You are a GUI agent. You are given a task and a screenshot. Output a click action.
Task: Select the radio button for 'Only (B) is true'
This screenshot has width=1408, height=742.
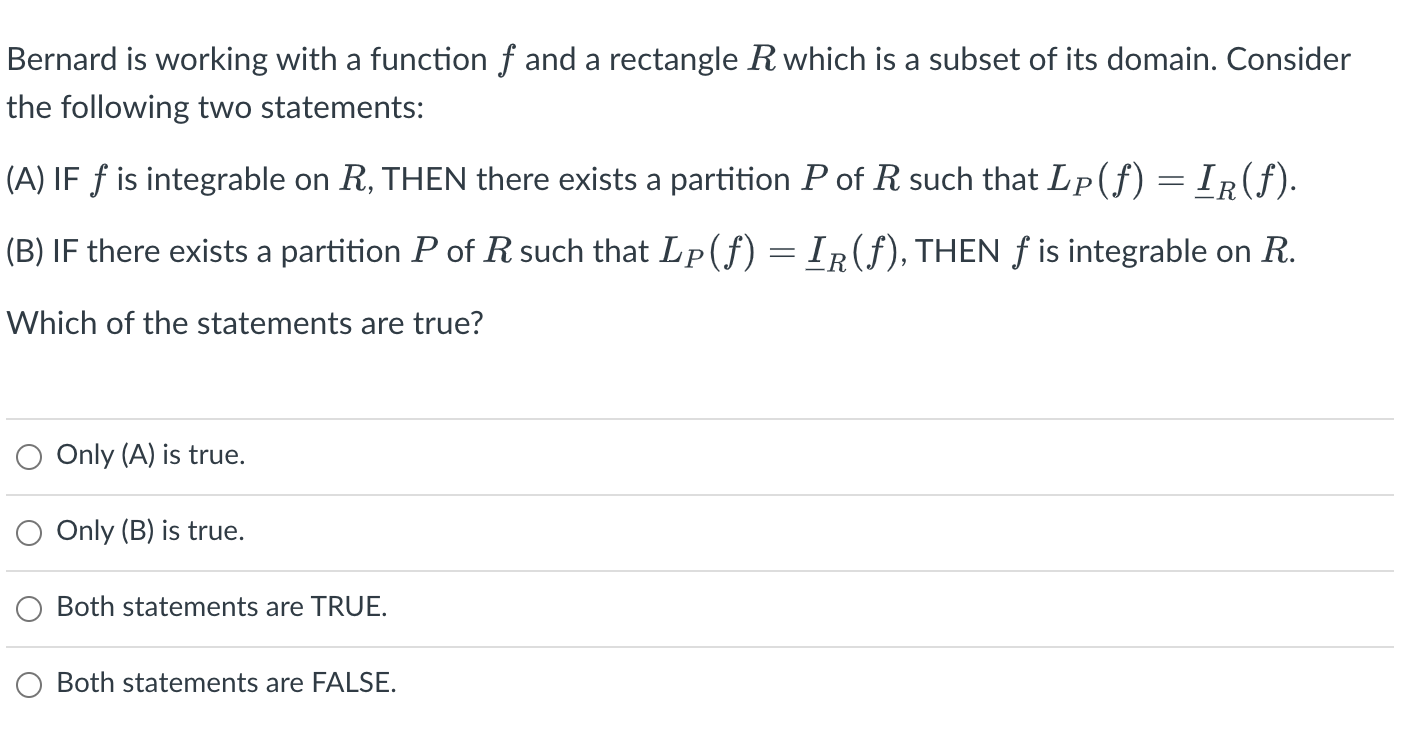coord(29,533)
